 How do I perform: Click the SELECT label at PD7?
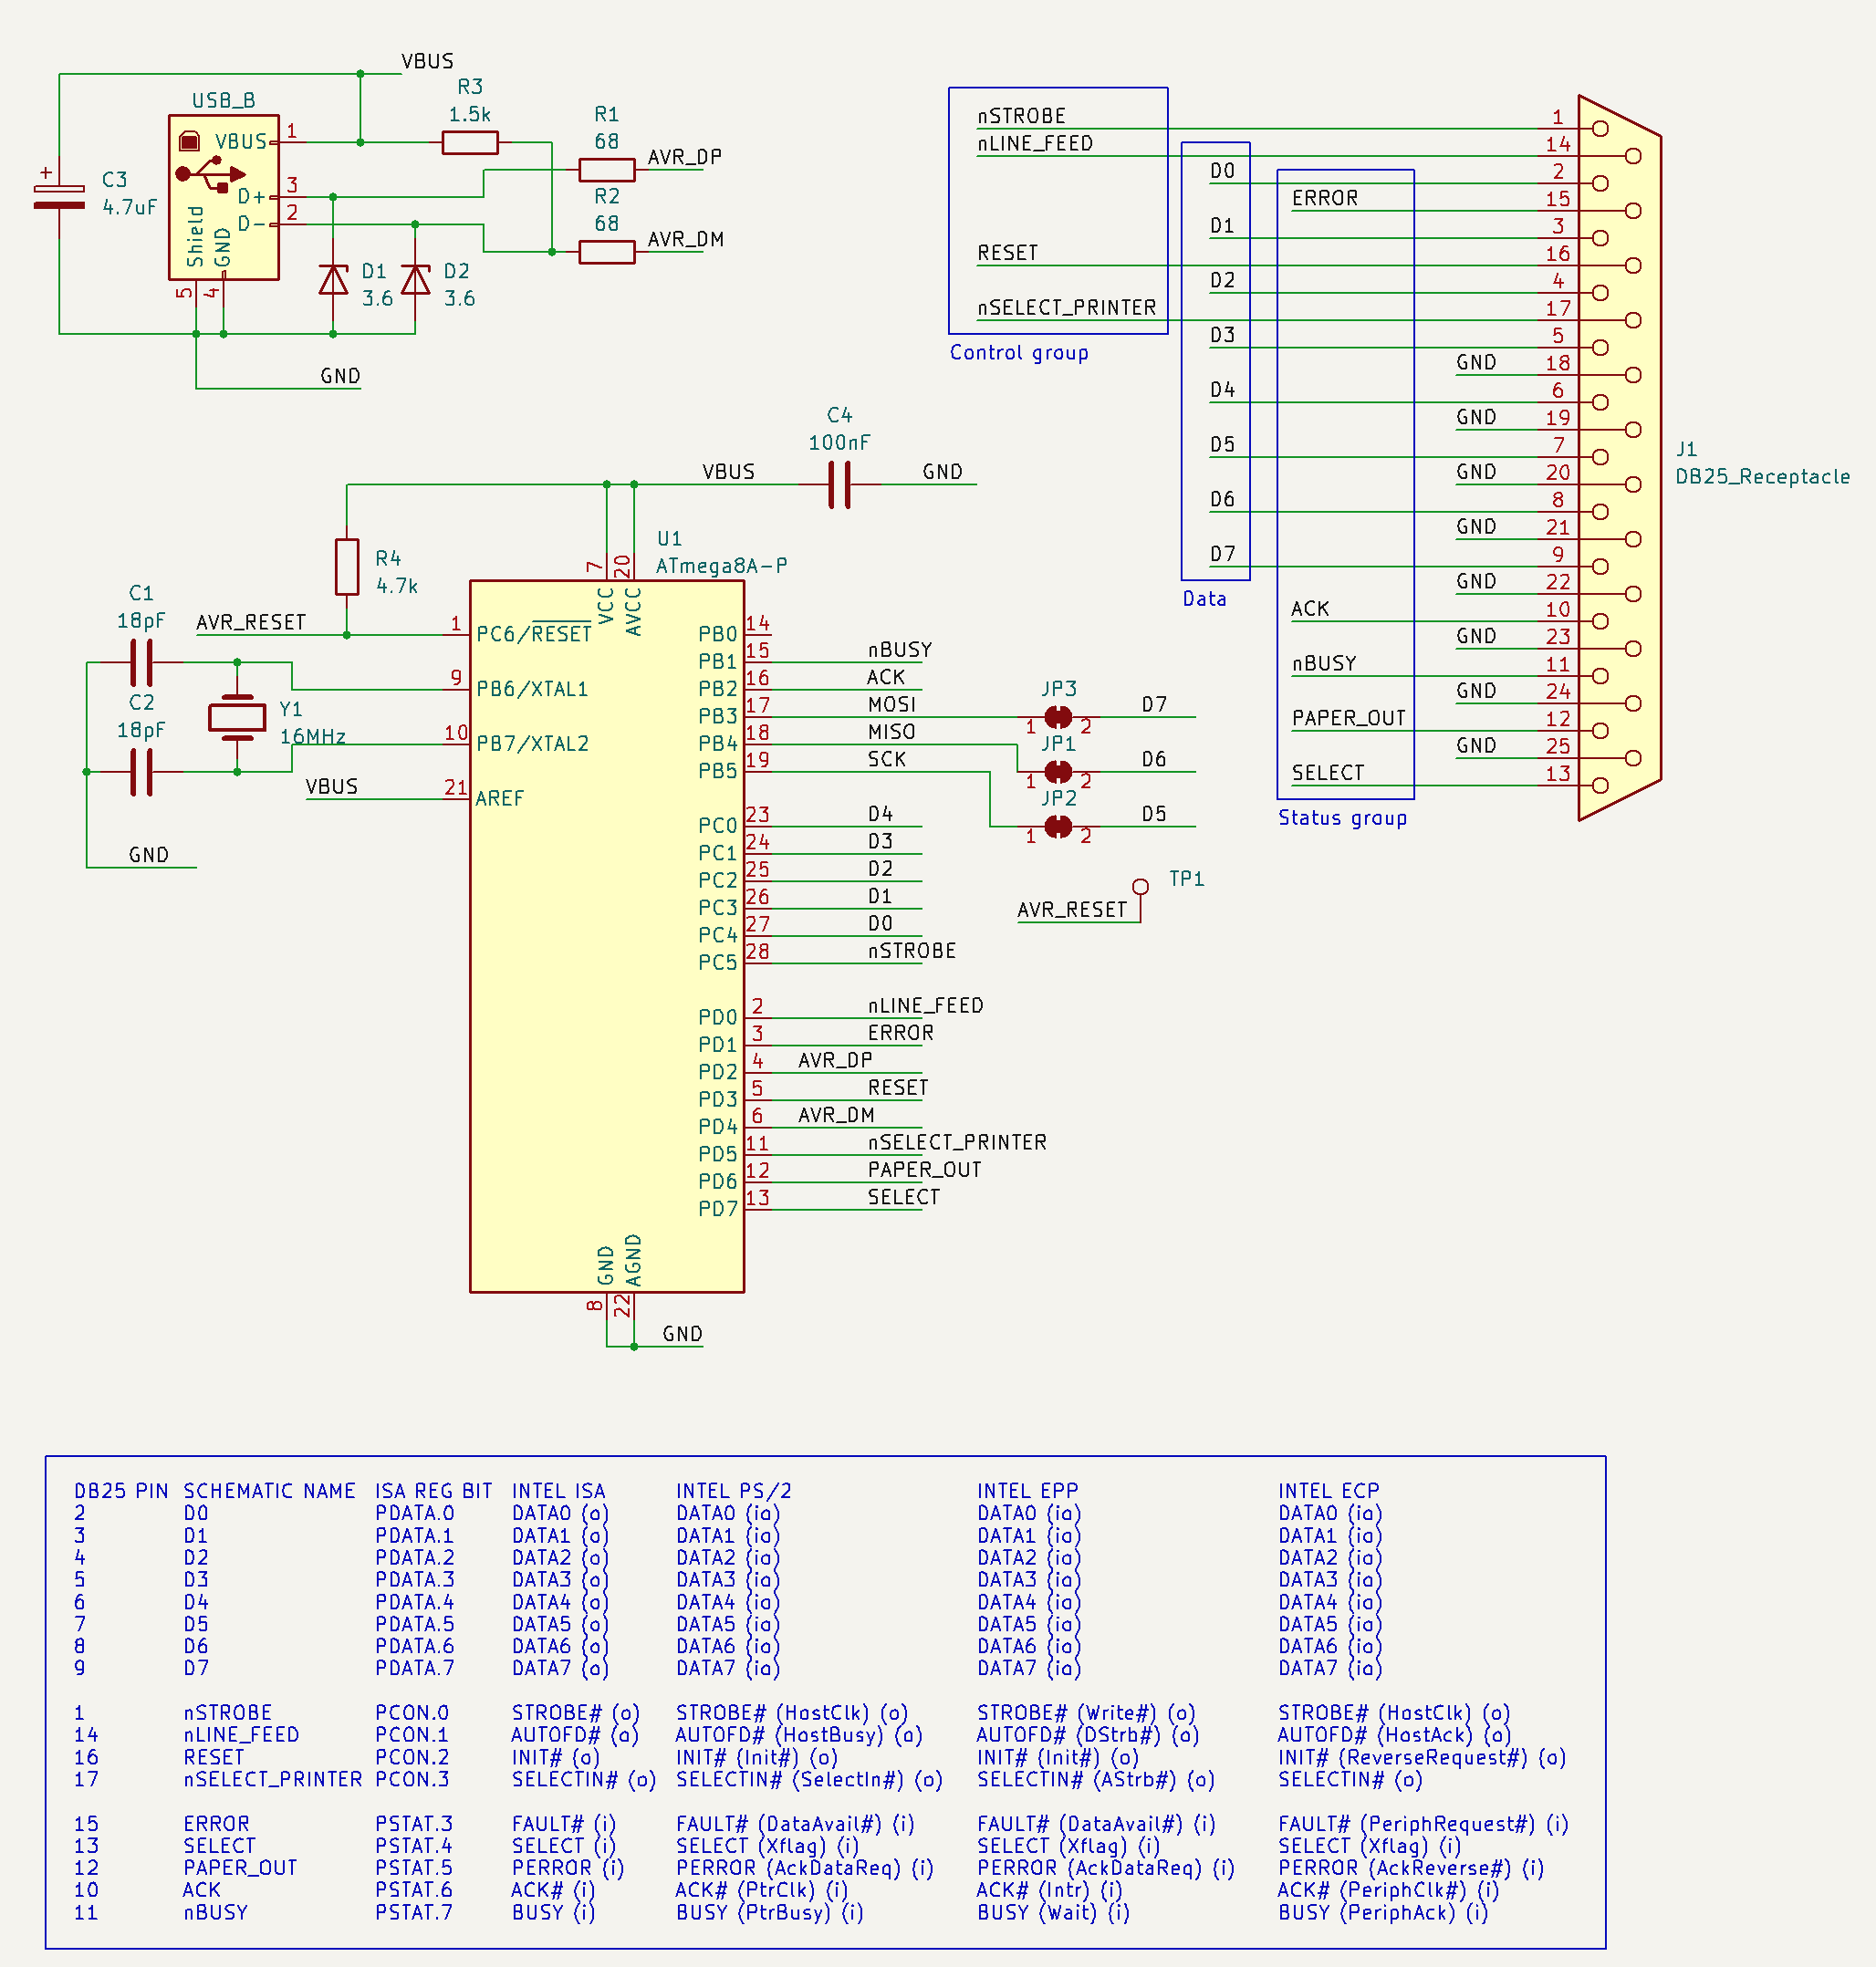coord(903,1197)
